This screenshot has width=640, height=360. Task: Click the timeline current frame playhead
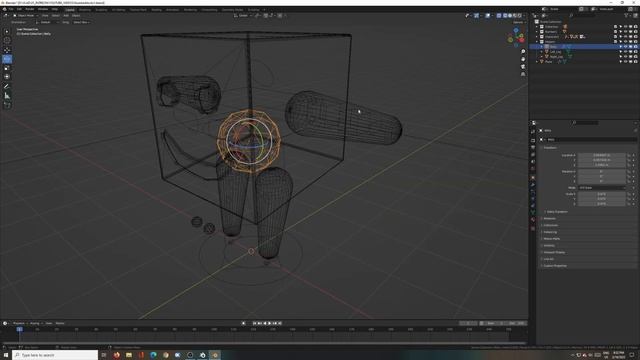[x=19, y=329]
